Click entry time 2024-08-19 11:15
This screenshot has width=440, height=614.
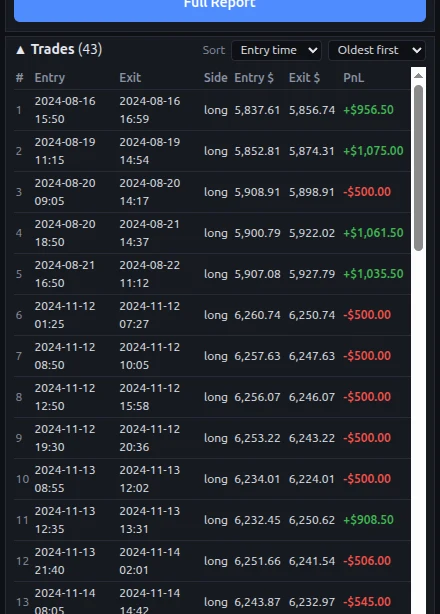click(65, 151)
